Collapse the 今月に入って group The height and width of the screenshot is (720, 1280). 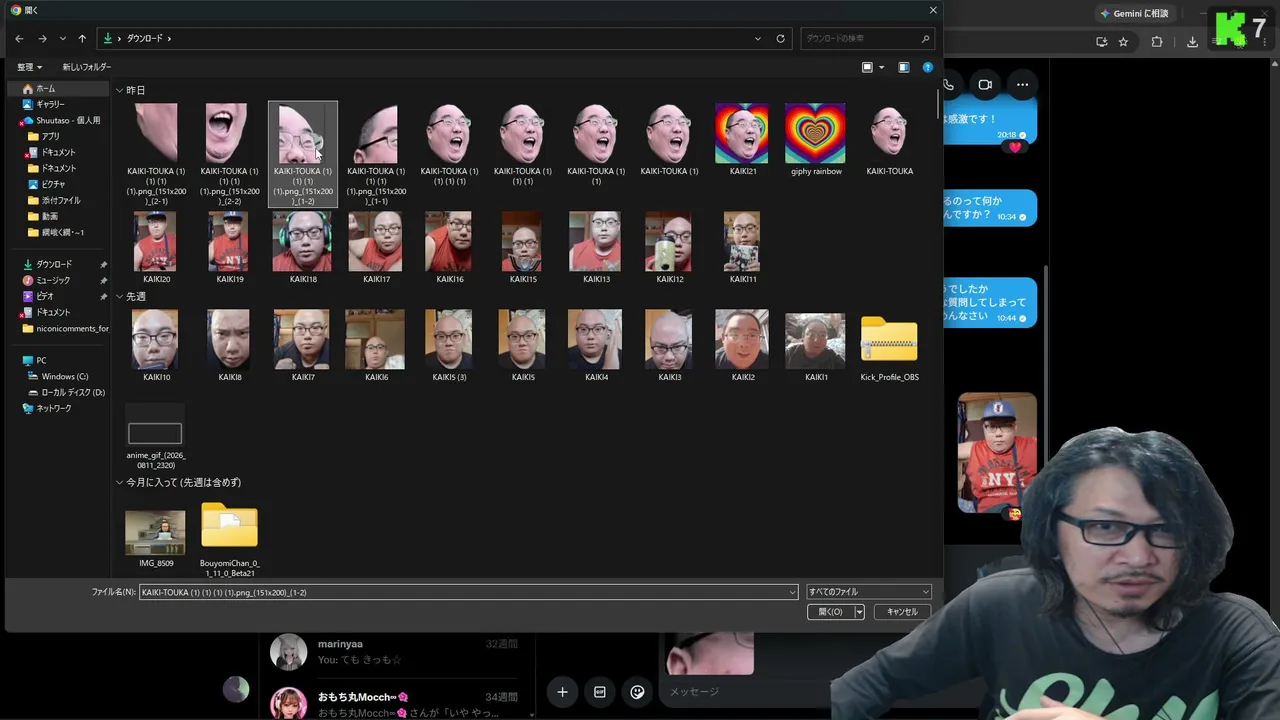coord(120,482)
